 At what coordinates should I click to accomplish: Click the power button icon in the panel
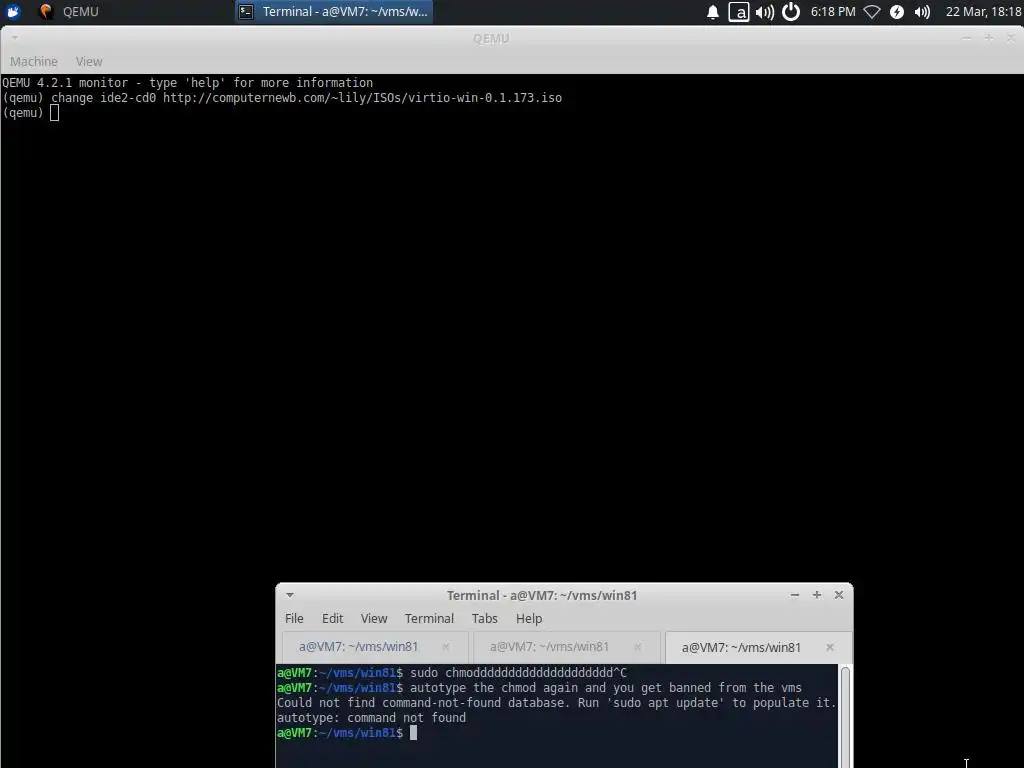click(791, 12)
